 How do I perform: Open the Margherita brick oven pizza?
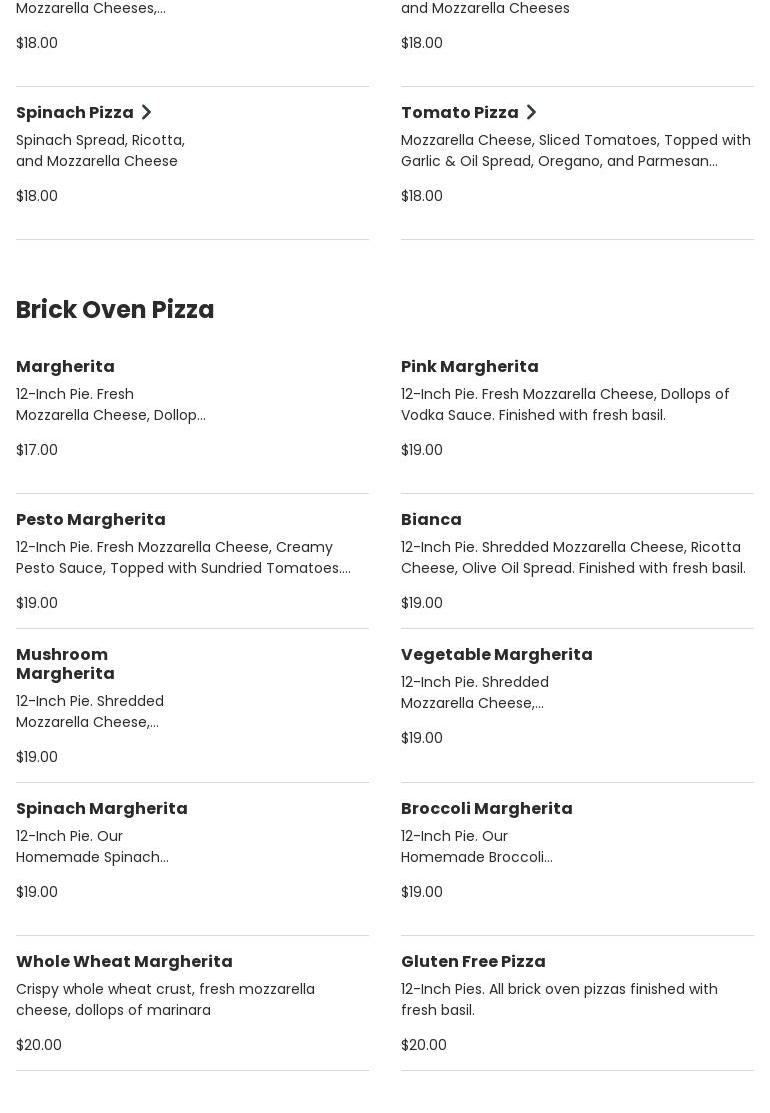tap(65, 367)
